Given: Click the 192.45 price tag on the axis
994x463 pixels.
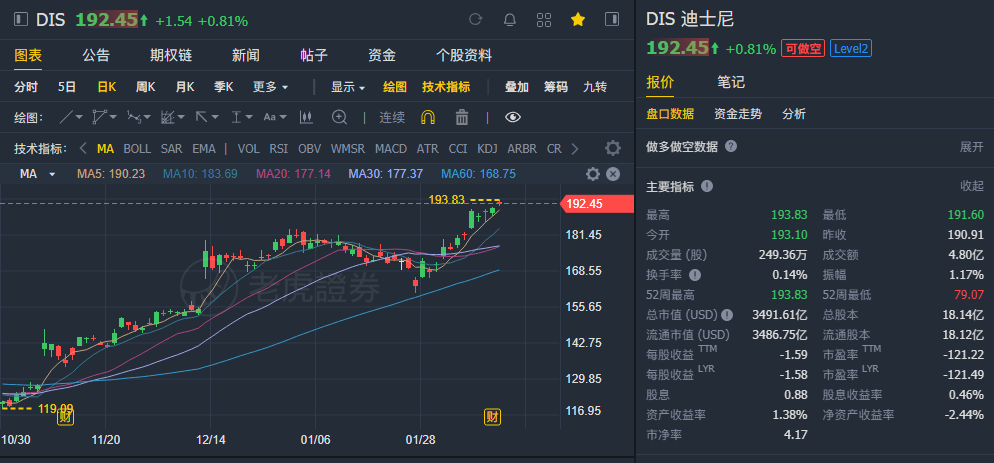Looking at the screenshot, I should click(x=597, y=204).
